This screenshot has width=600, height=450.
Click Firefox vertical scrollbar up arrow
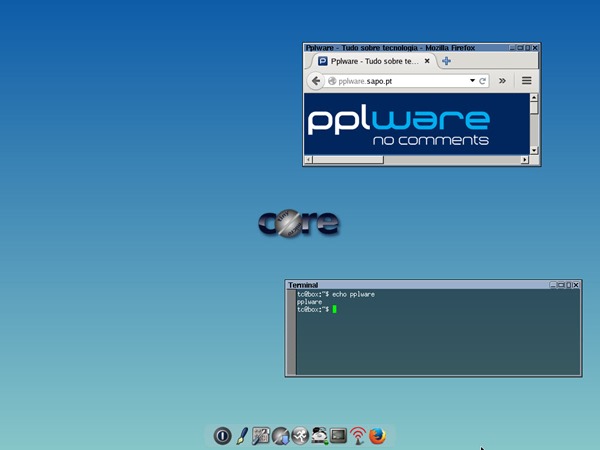pyautogui.click(x=534, y=98)
